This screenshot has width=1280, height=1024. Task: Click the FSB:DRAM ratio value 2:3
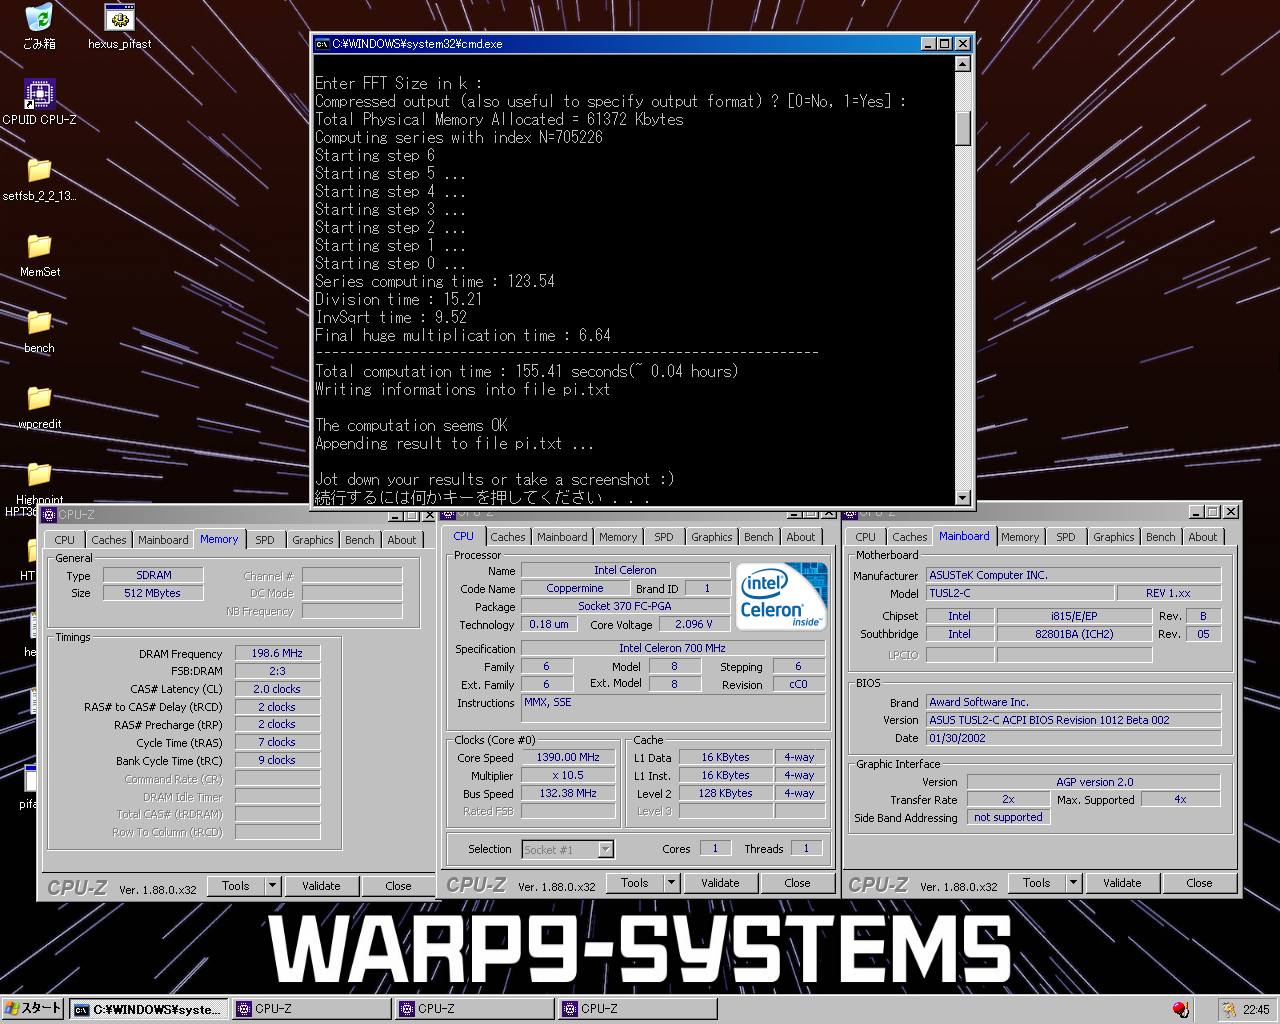coord(278,671)
